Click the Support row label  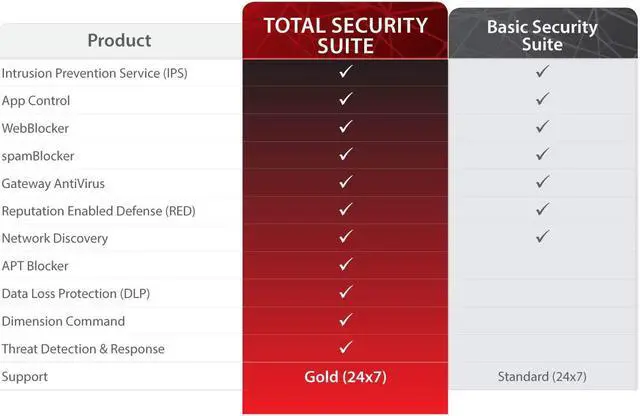25,377
